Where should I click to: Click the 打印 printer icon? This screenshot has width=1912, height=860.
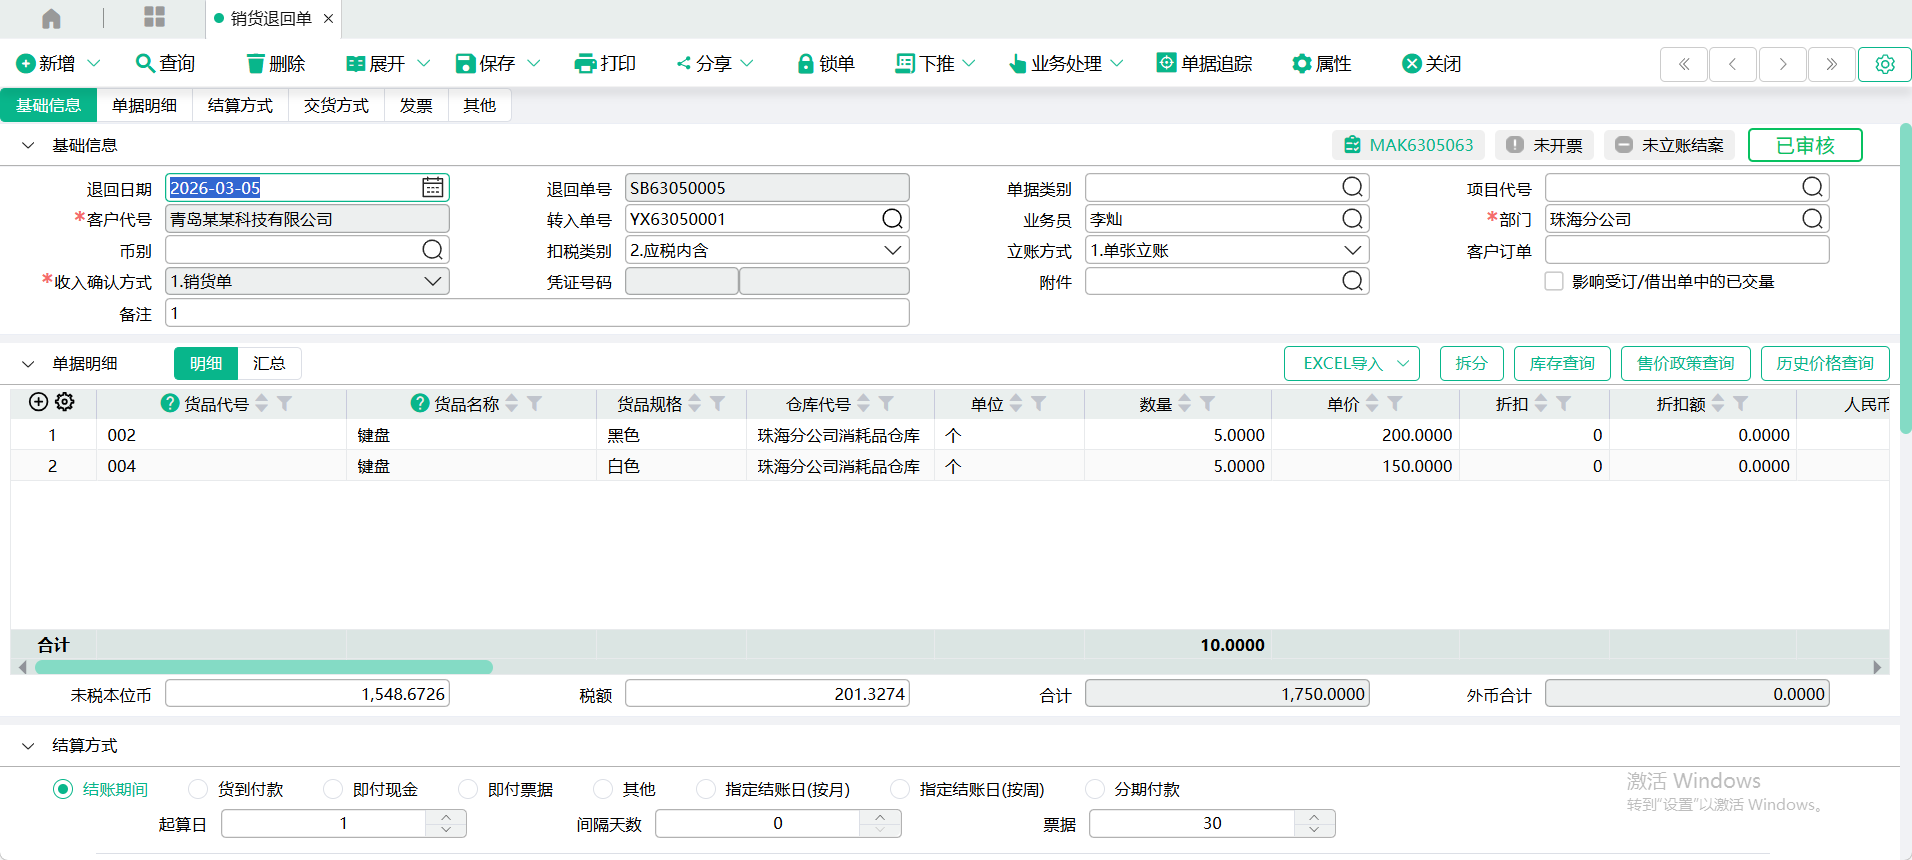tap(585, 64)
